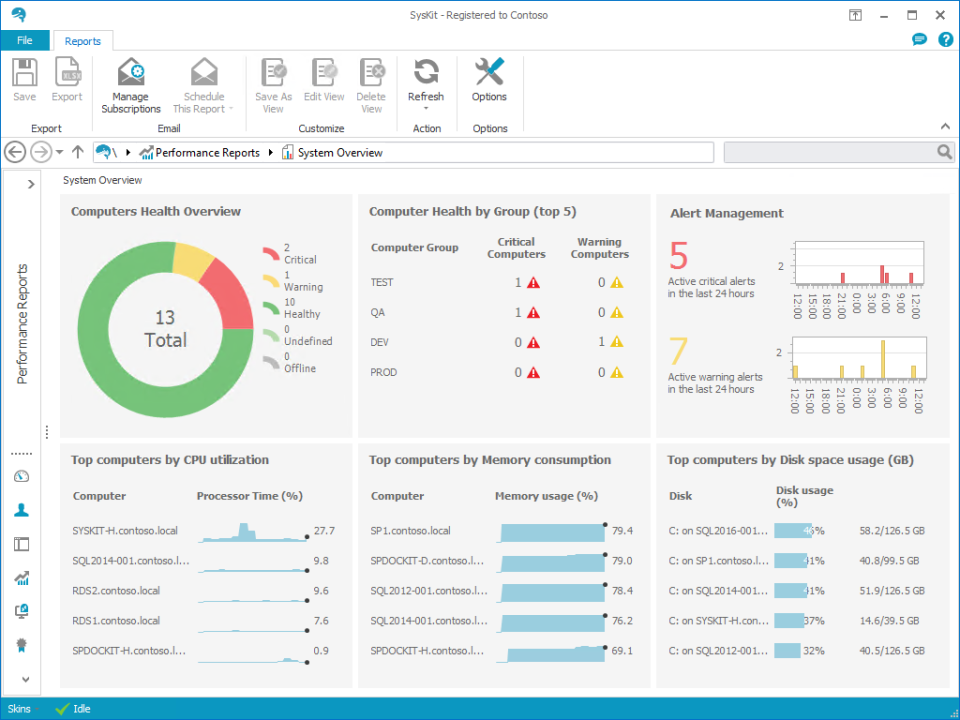The width and height of the screenshot is (960, 720).
Task: Go up one level with the arrow
Action: pos(77,152)
